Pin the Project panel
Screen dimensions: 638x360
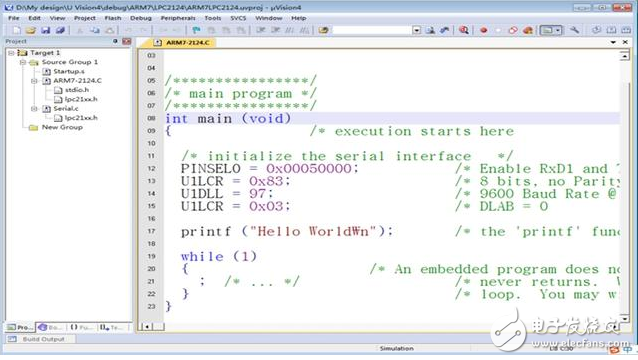pyautogui.click(x=115, y=41)
